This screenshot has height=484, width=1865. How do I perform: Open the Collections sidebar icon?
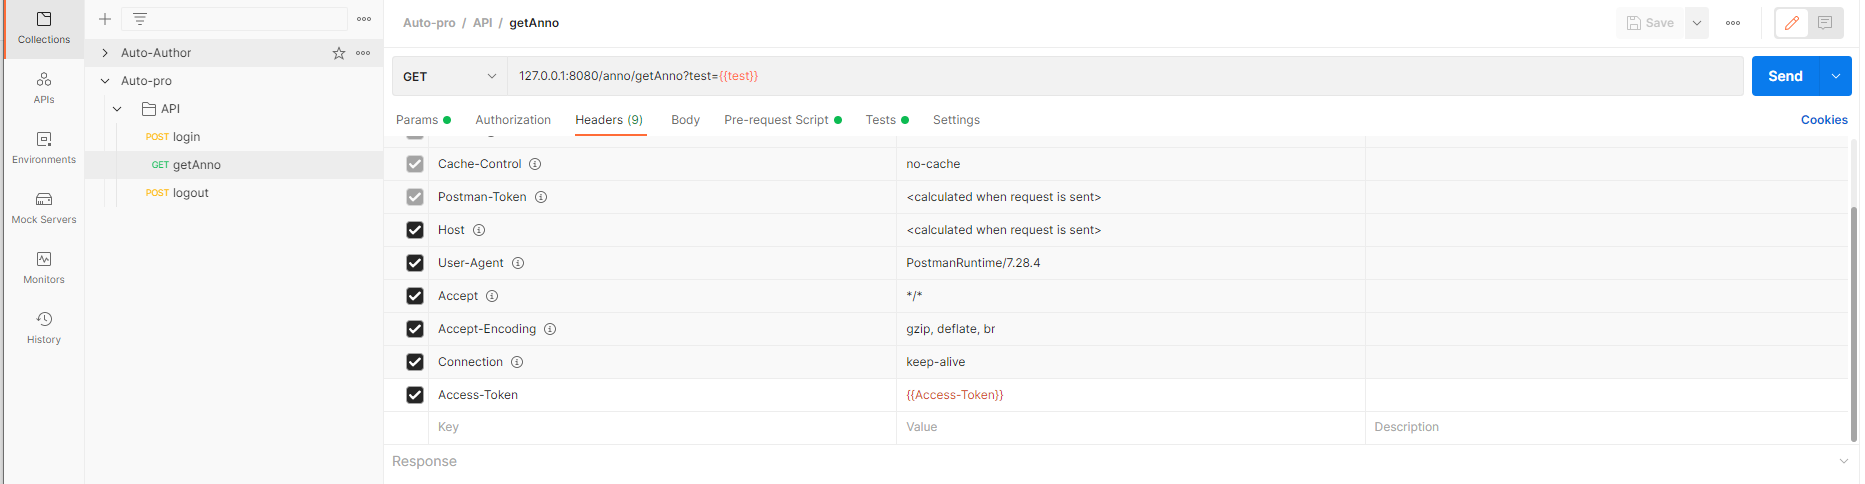pos(44,28)
